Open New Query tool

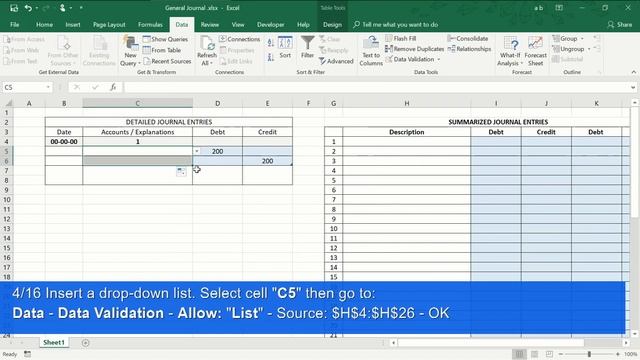(131, 51)
